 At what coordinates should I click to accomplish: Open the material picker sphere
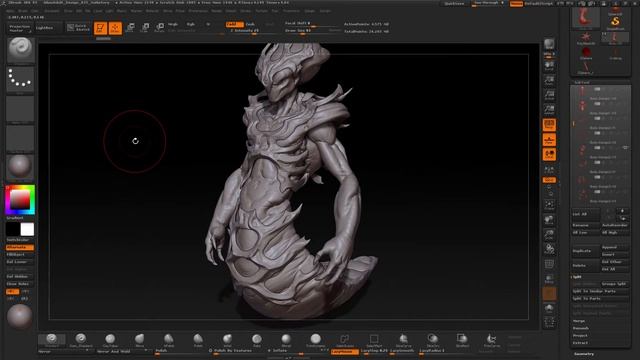pyautogui.click(x=20, y=167)
